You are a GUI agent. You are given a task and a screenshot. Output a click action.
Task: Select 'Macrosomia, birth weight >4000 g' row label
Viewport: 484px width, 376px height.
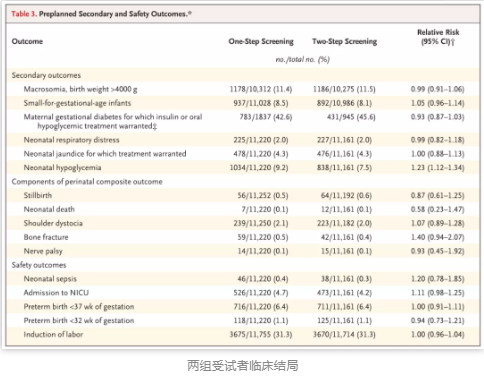(80, 89)
